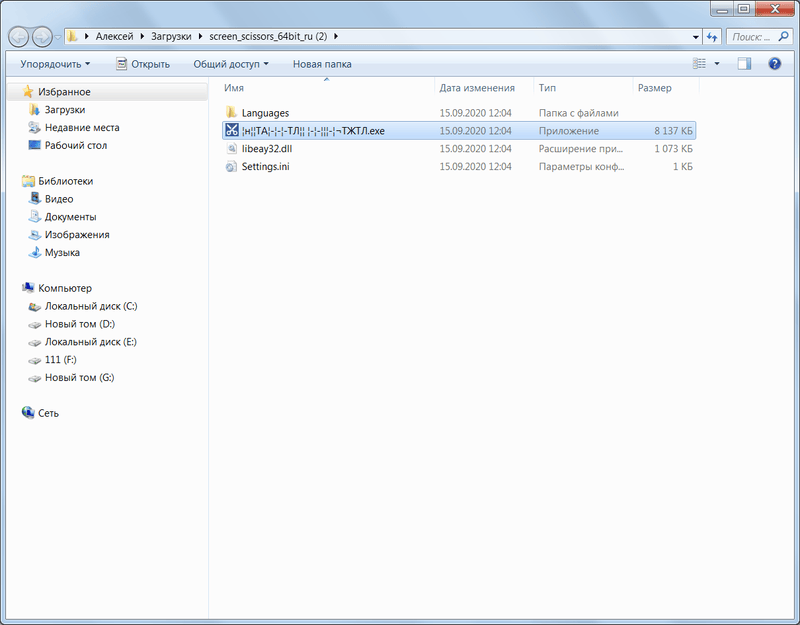Select the Settings.ini file name
800x625 pixels.
point(265,166)
